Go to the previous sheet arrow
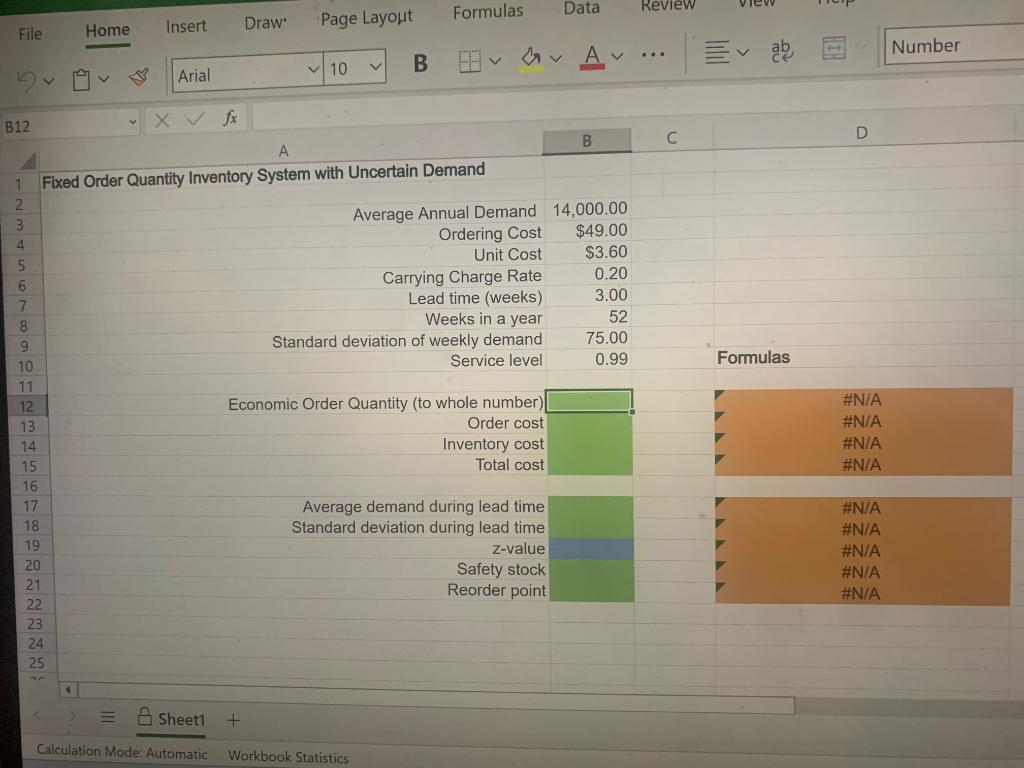This screenshot has width=1024, height=768. point(37,715)
